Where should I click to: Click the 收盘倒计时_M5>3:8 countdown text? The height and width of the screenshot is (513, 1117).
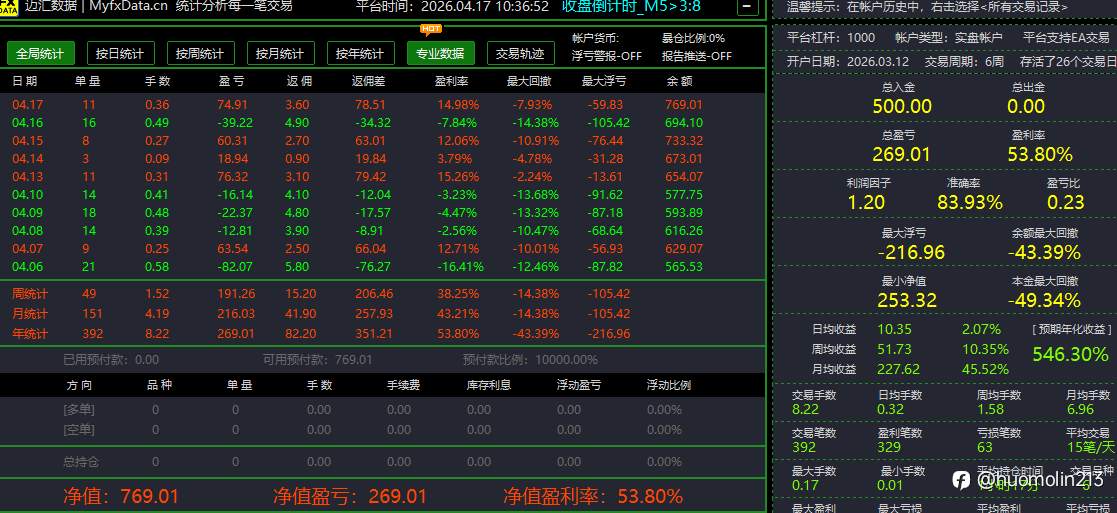[631, 7]
